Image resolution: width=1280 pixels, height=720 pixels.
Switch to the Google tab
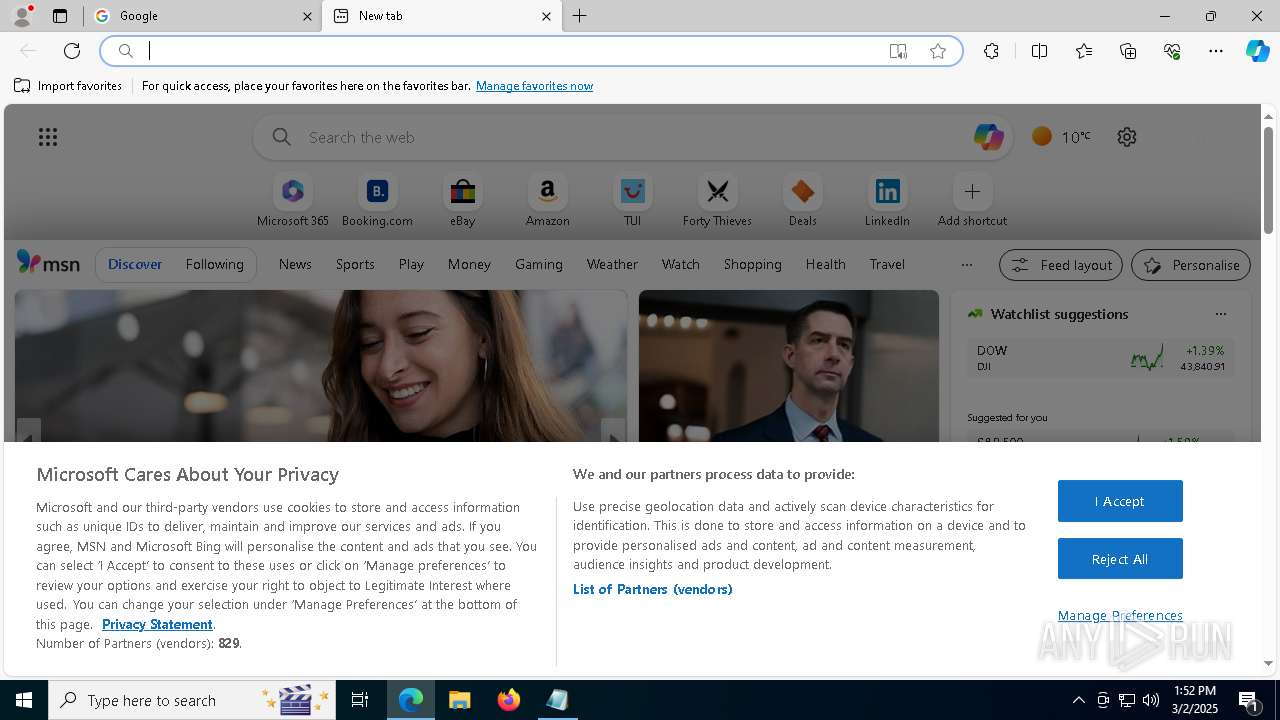pos(200,16)
